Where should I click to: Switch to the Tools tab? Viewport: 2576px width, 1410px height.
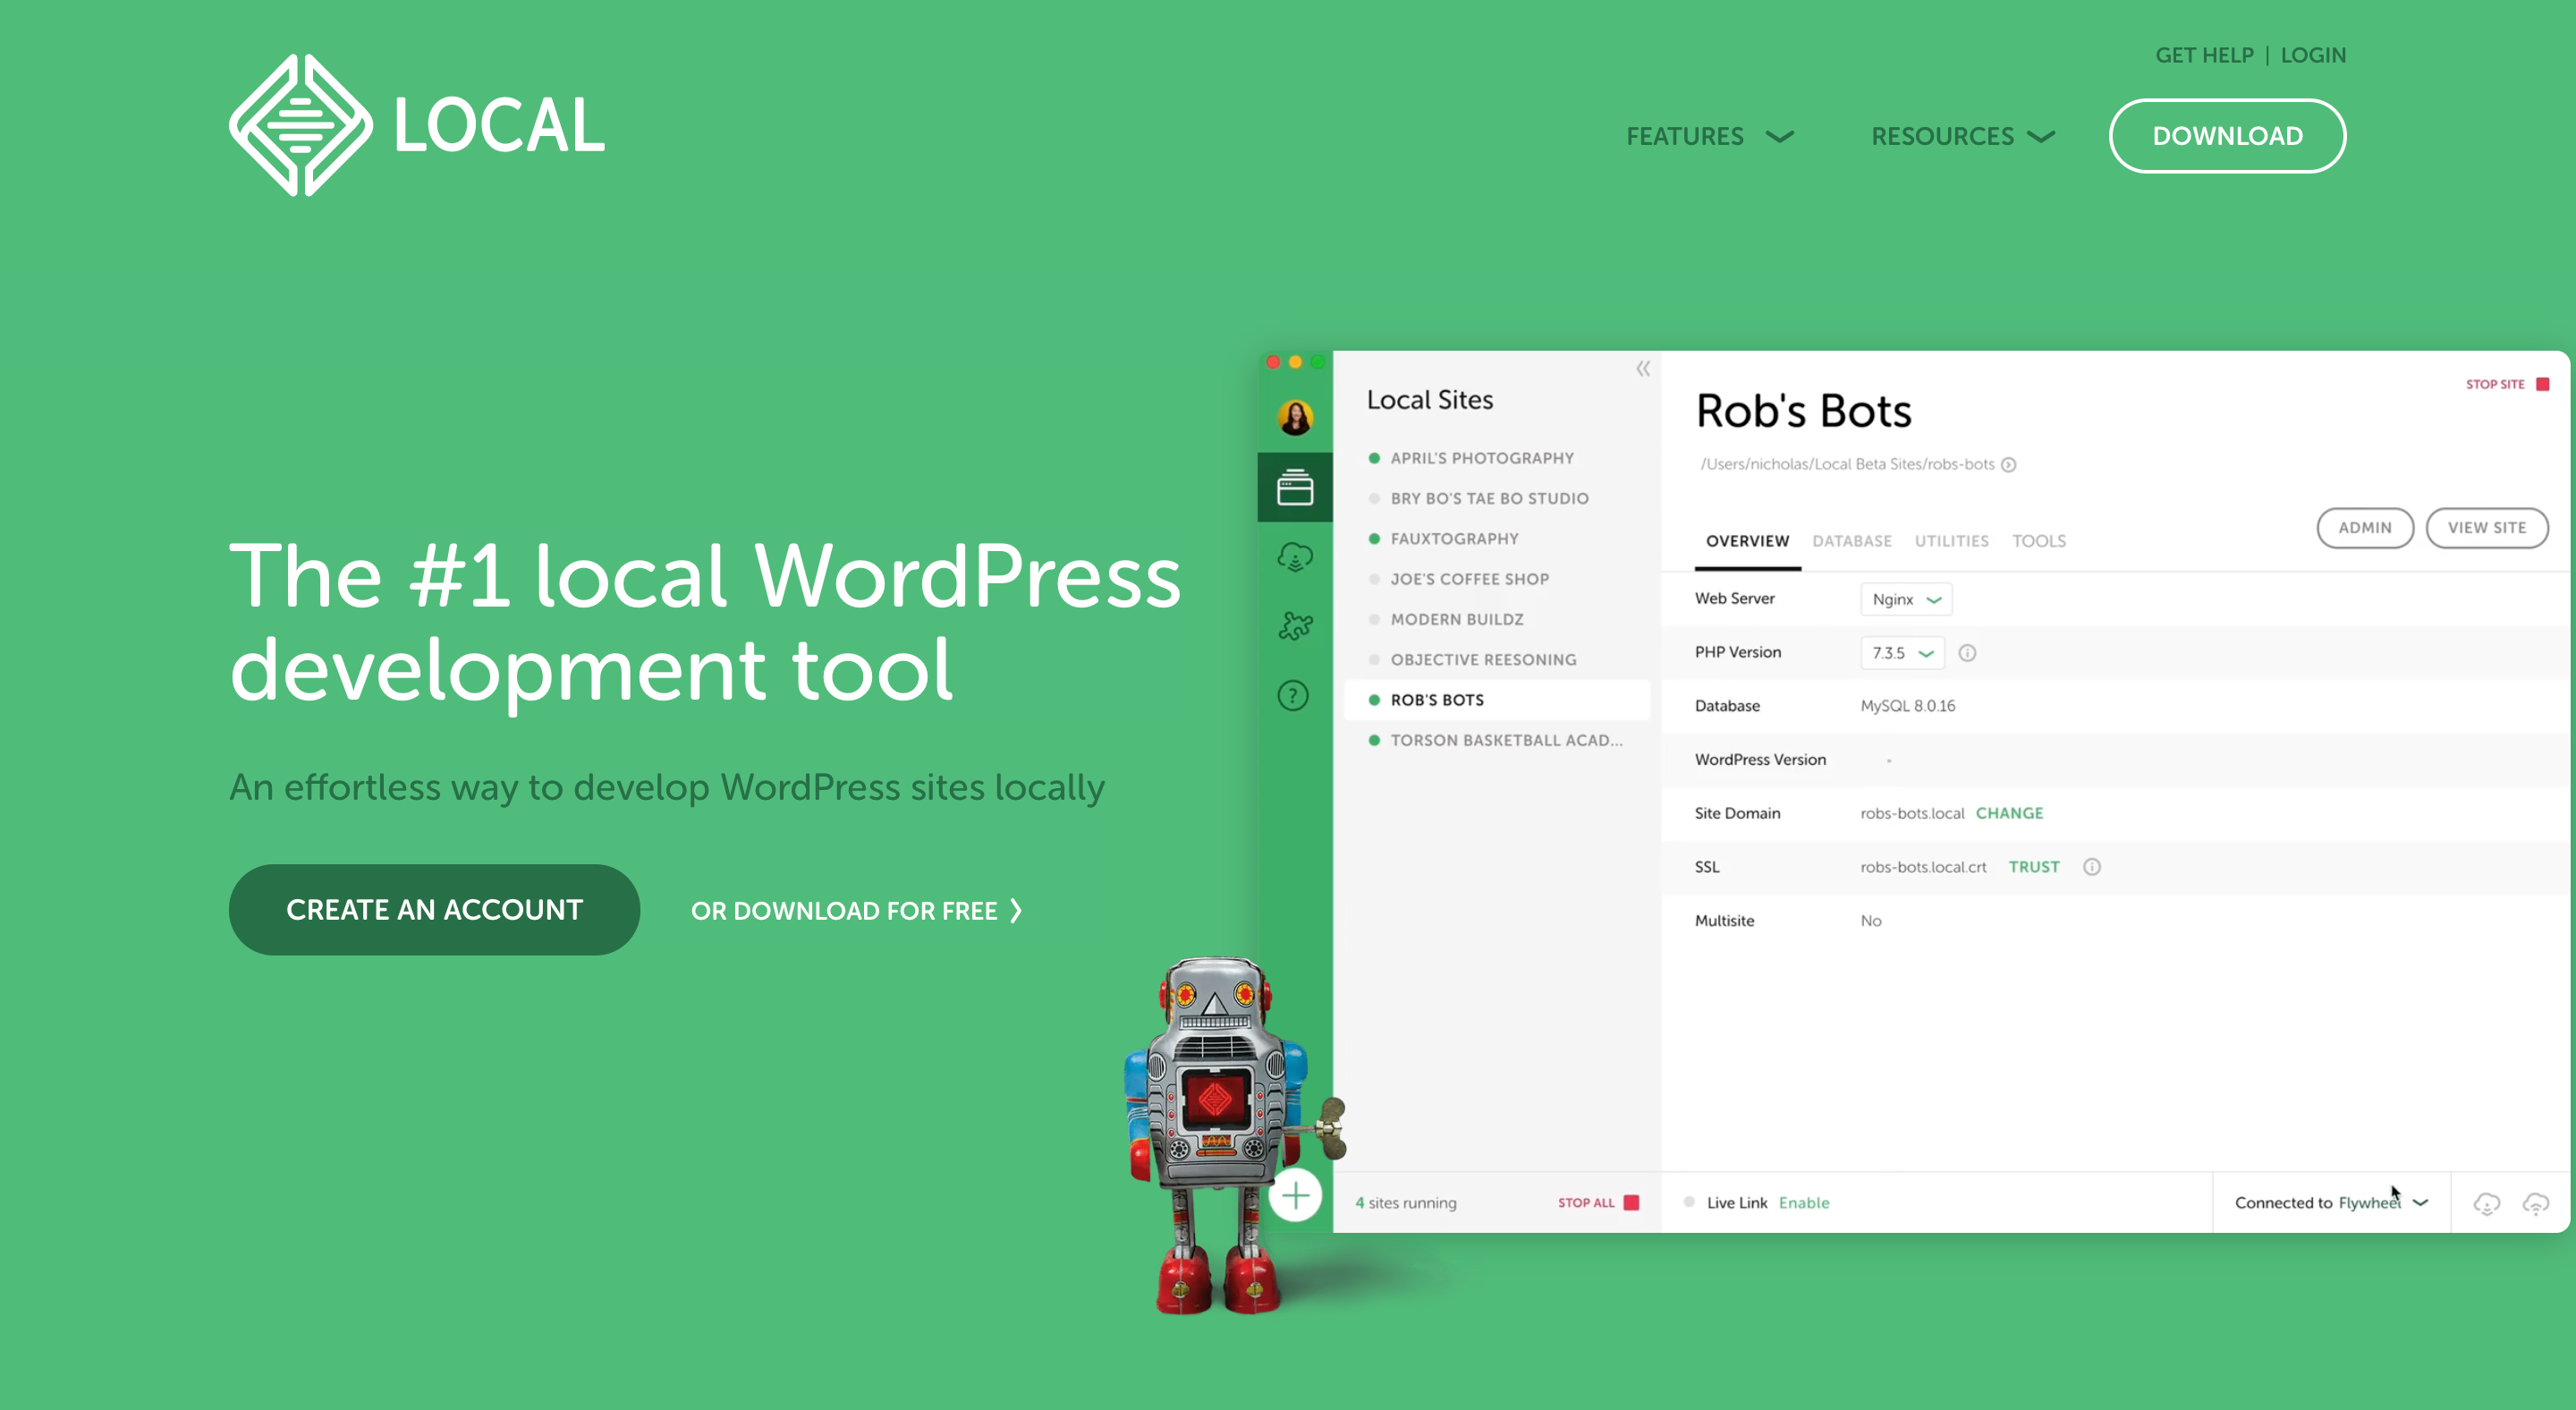(x=2038, y=541)
